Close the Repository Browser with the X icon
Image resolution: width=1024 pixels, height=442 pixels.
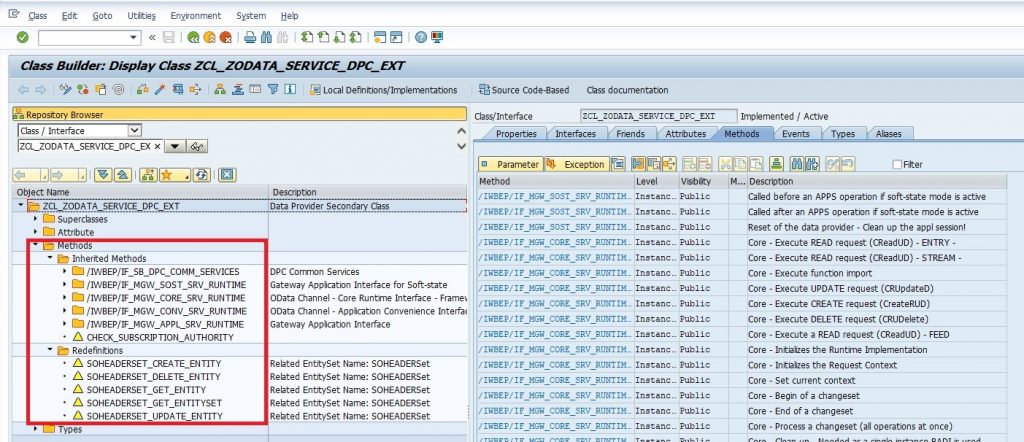click(x=227, y=174)
